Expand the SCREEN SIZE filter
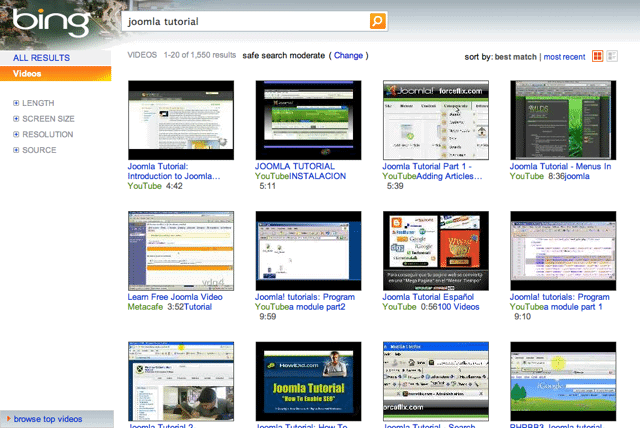This screenshot has height=428, width=640. click(x=44, y=119)
